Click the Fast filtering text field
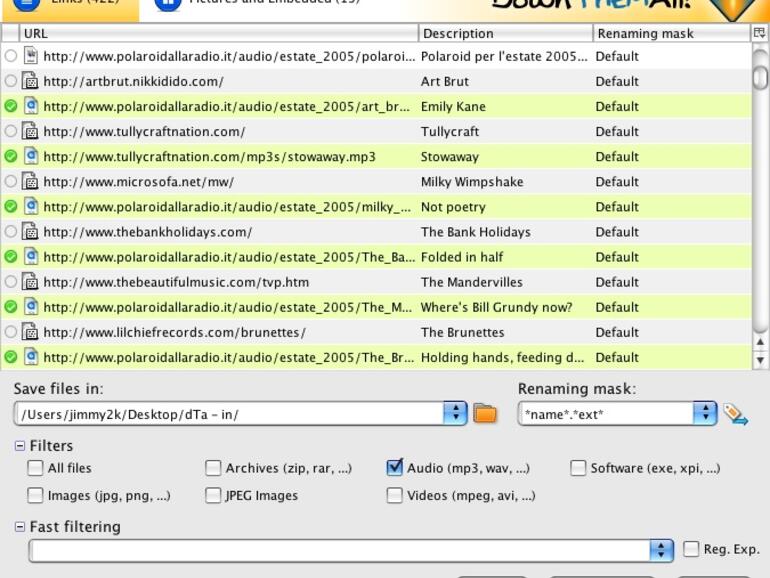The height and width of the screenshot is (578, 770). [x=340, y=550]
